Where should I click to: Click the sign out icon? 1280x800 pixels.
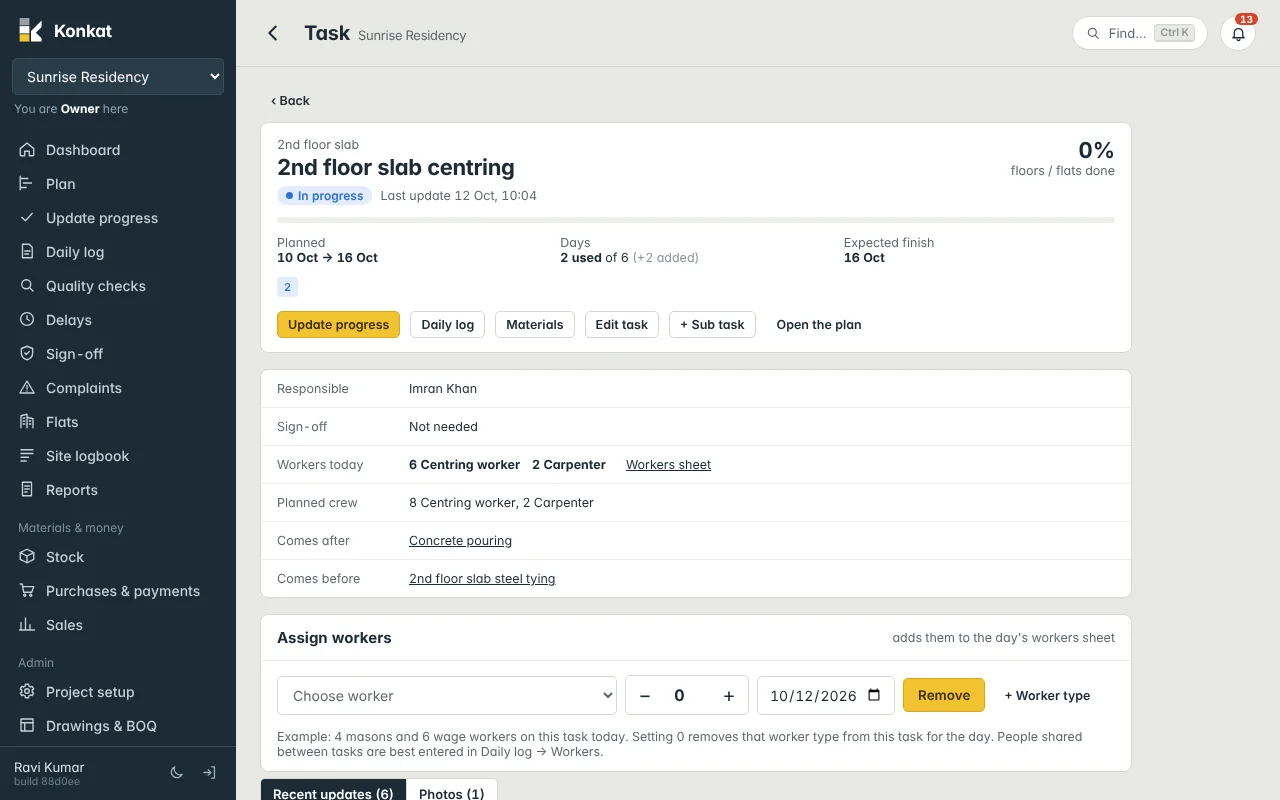click(x=209, y=773)
